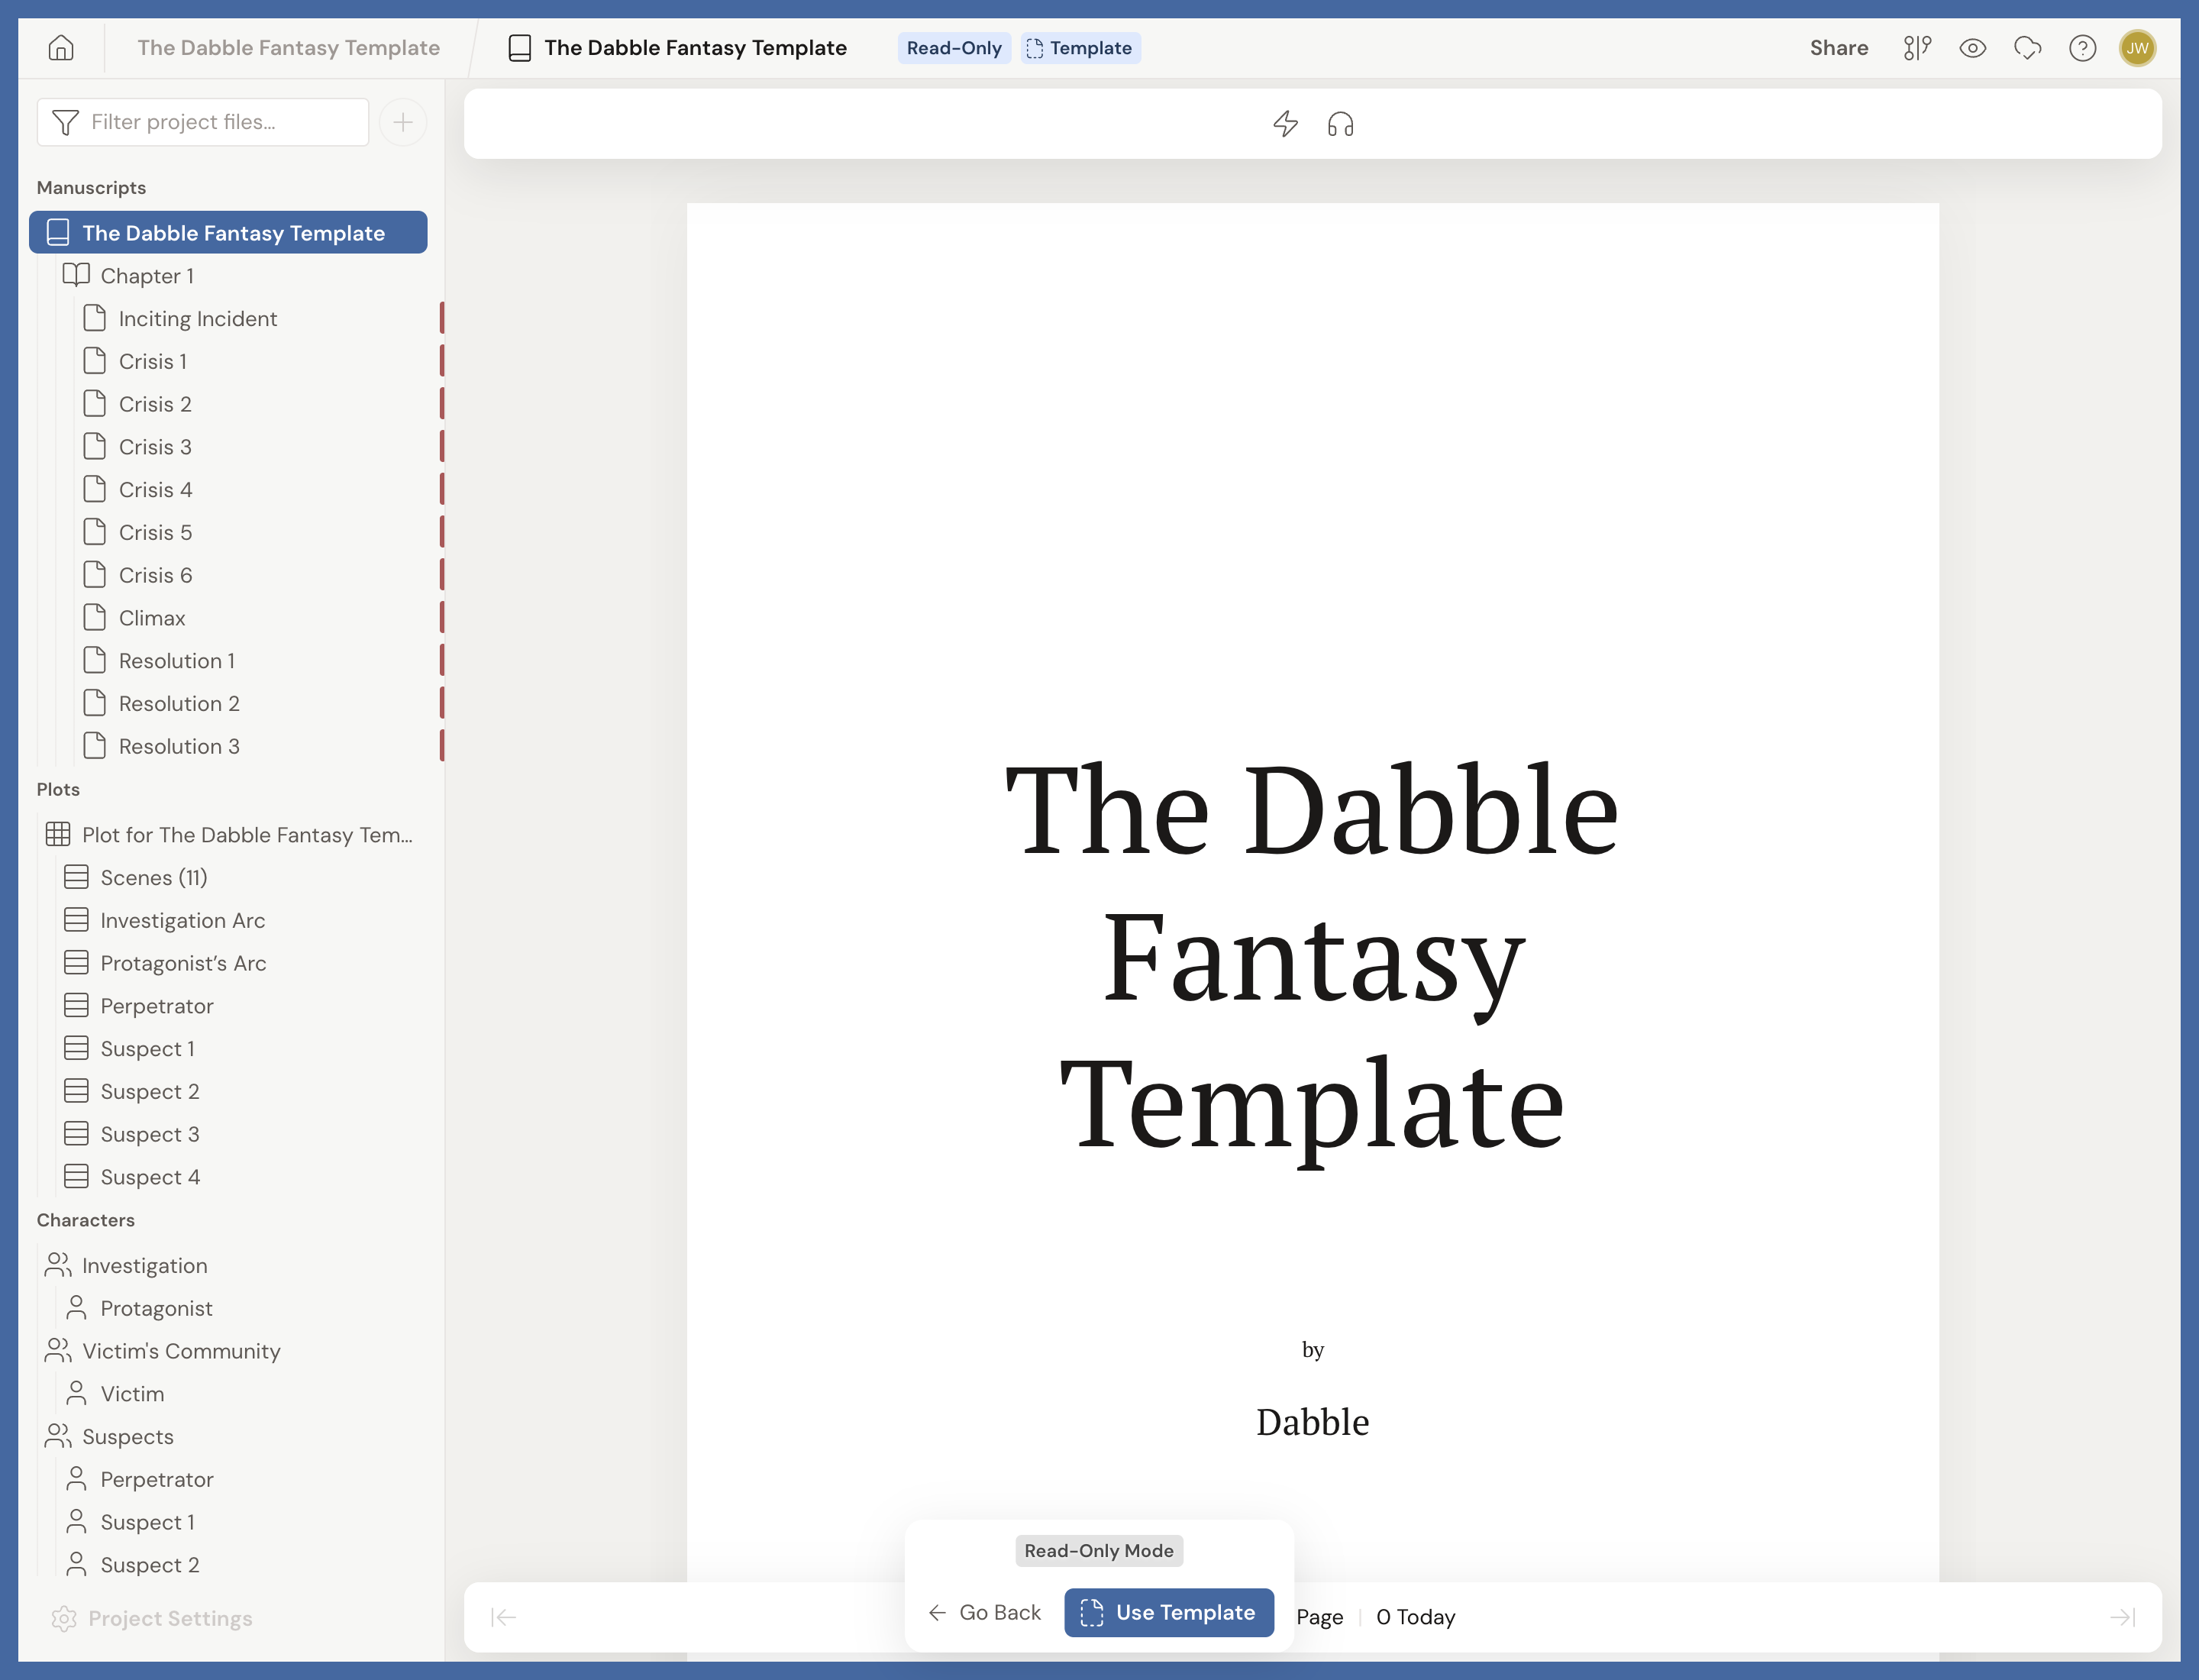The height and width of the screenshot is (1680, 2199).
Task: Open the JW user avatar menu
Action: (2137, 48)
